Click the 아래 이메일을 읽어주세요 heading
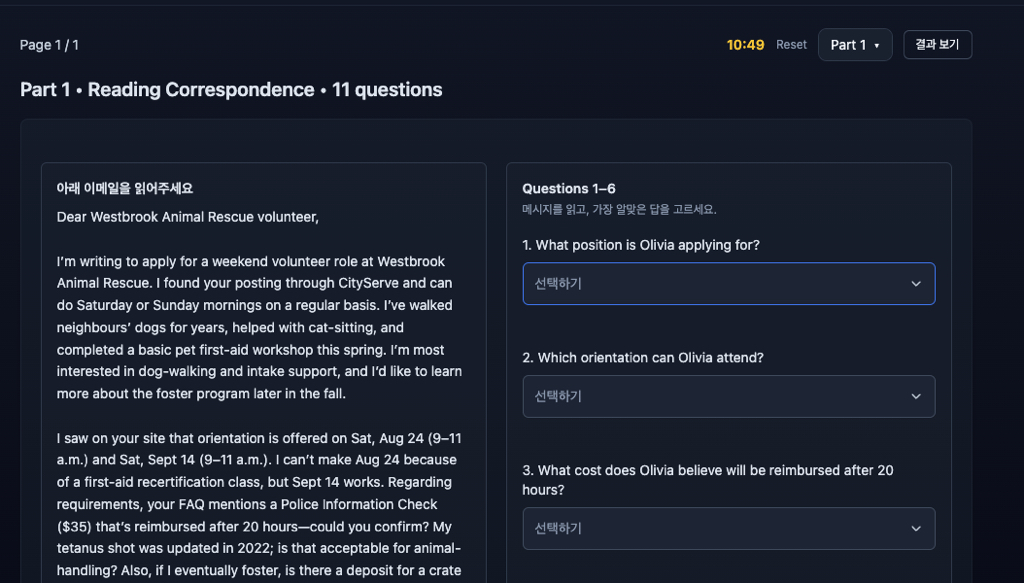 (x=125, y=188)
